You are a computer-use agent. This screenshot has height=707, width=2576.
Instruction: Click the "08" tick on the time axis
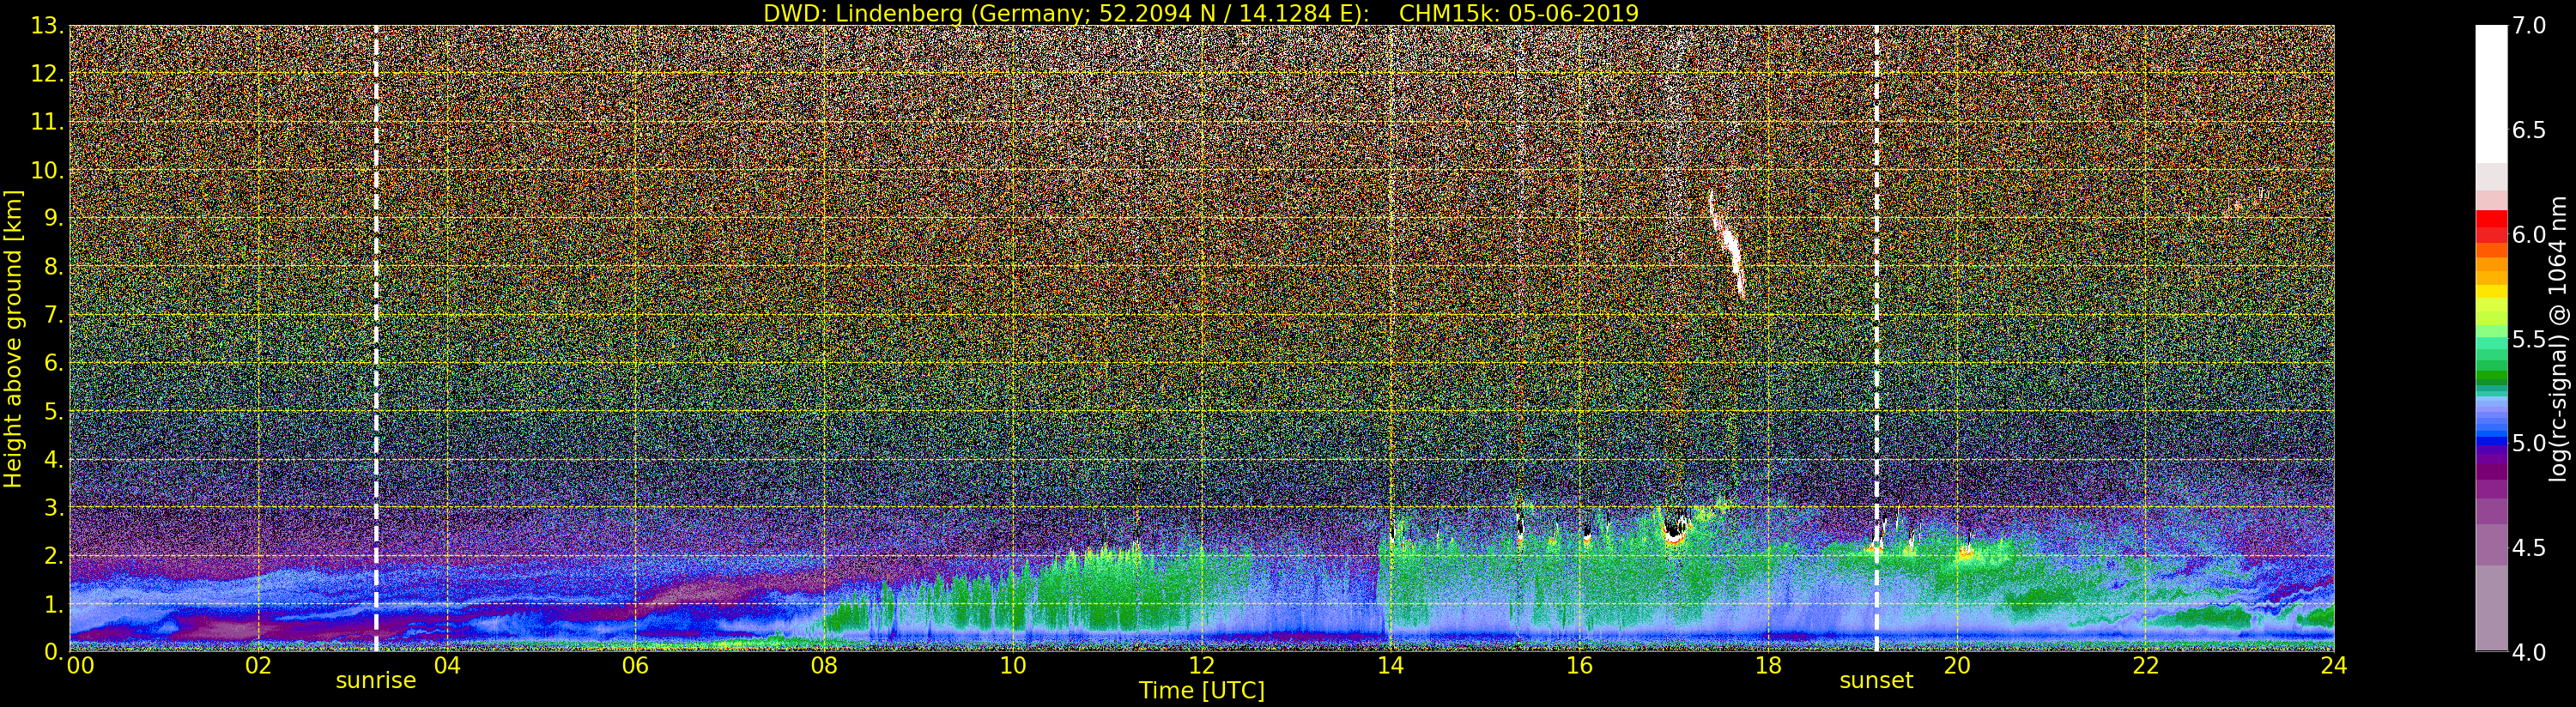point(824,666)
